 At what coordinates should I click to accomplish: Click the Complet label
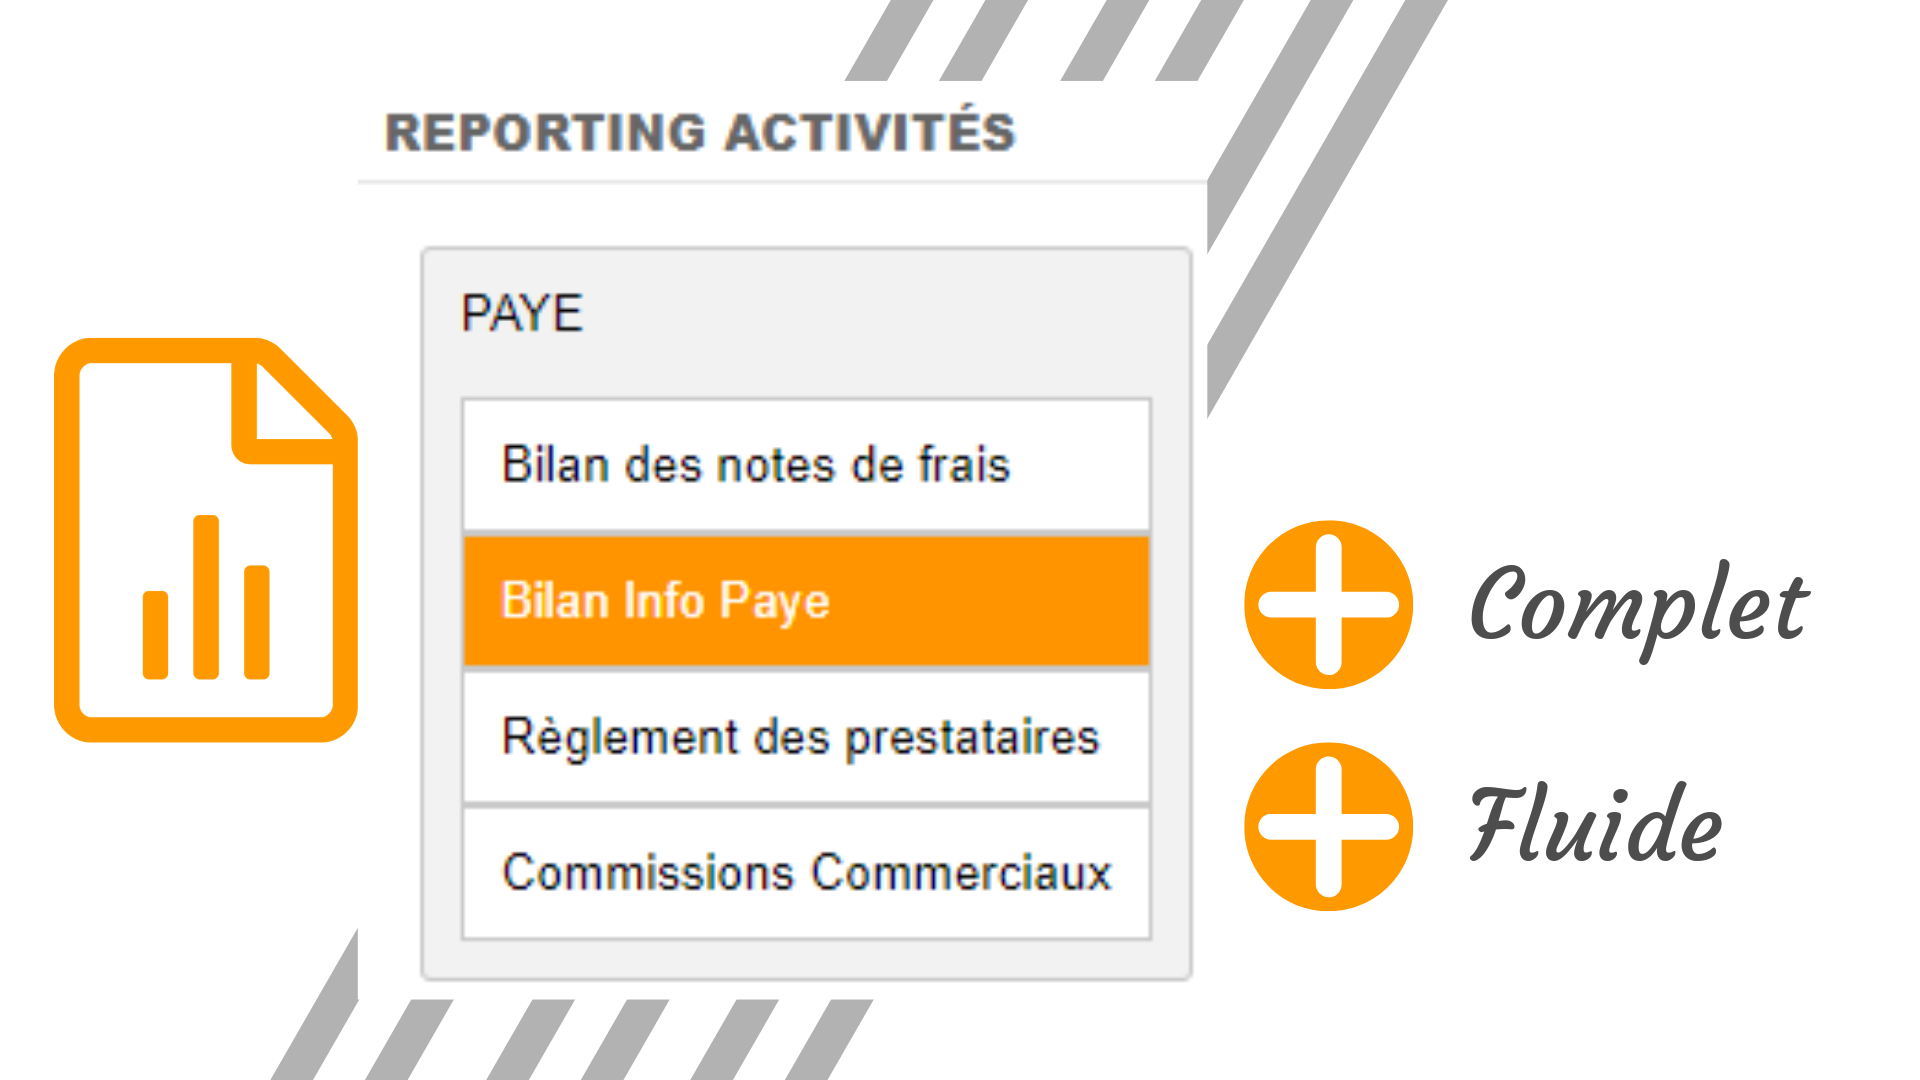tap(1640, 607)
